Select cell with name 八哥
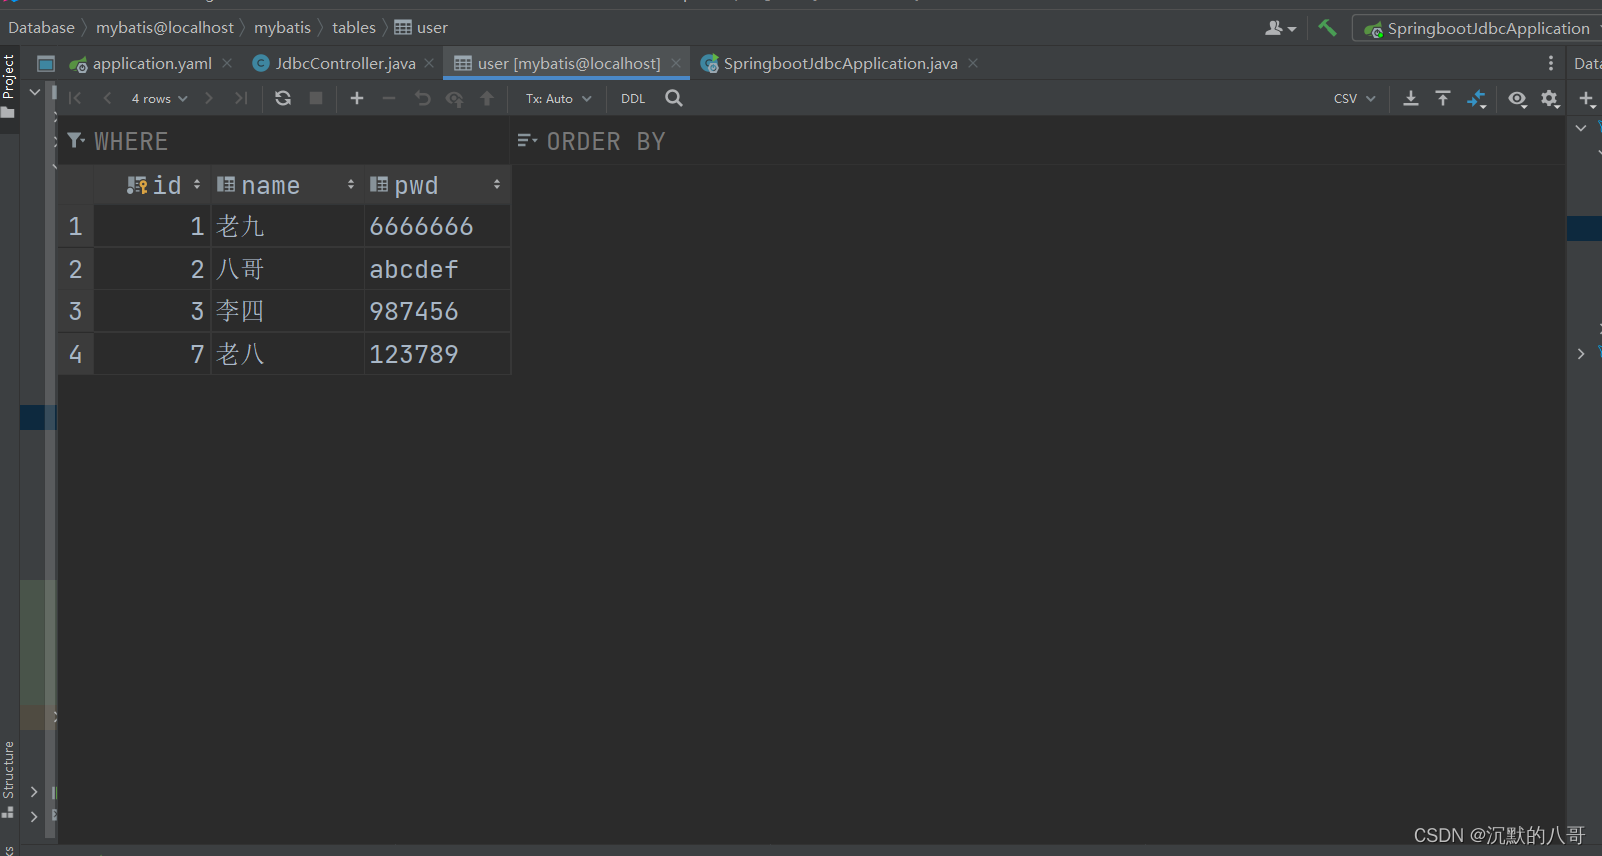 click(287, 269)
